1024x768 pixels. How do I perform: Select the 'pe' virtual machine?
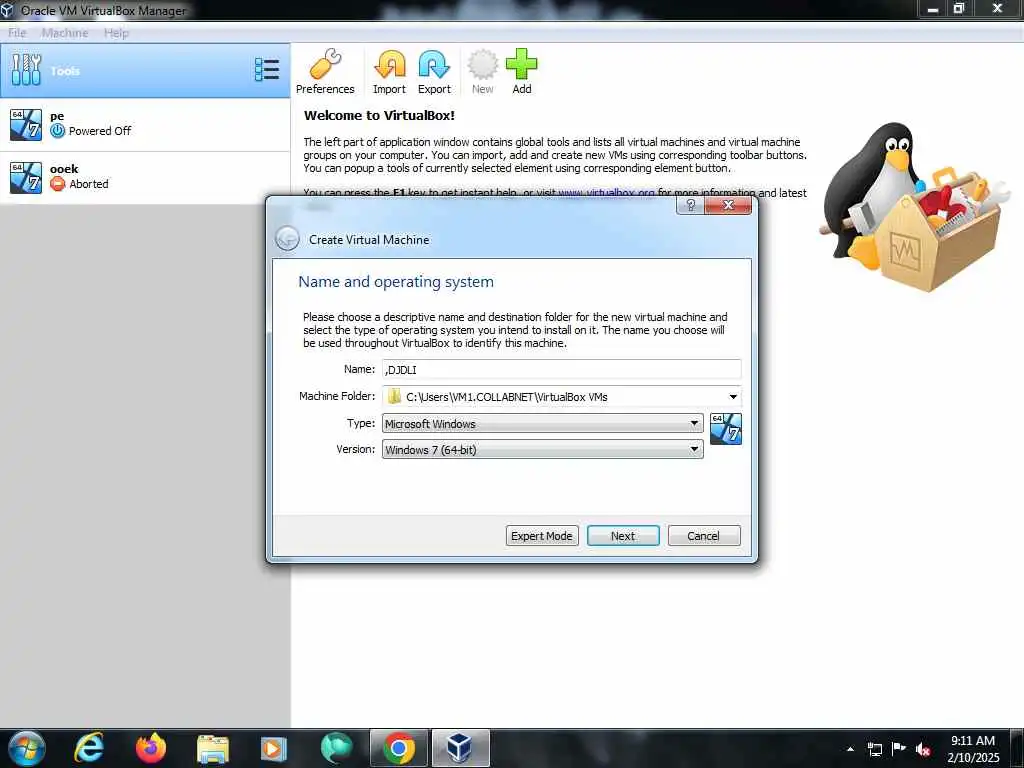pyautogui.click(x=145, y=124)
